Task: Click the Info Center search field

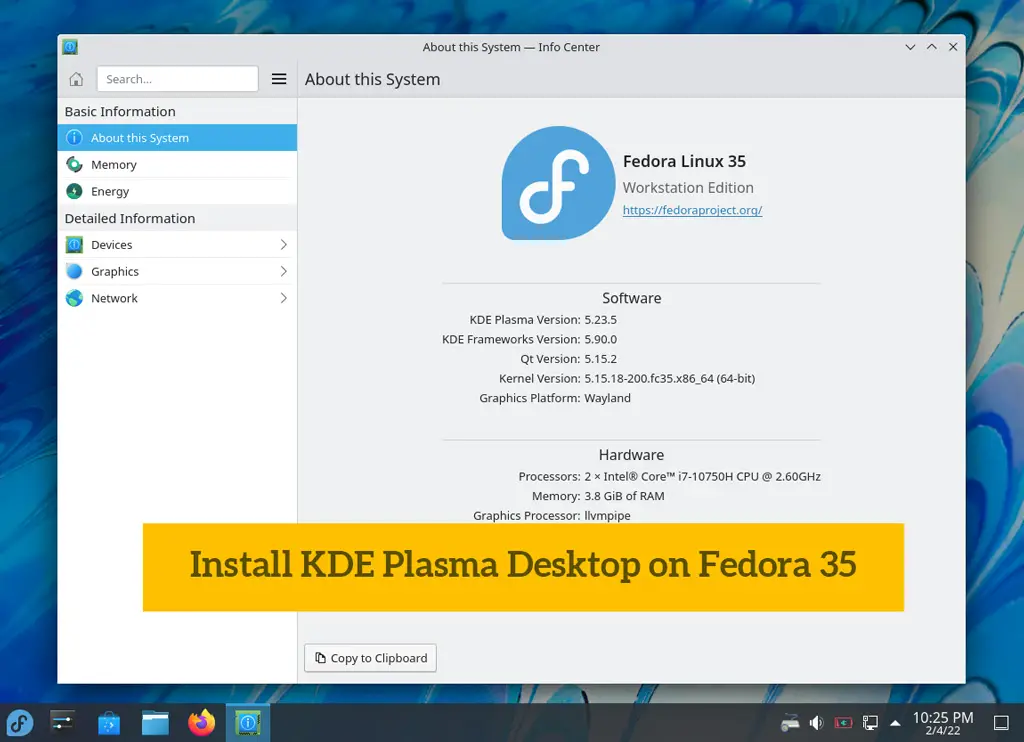Action: (x=178, y=79)
